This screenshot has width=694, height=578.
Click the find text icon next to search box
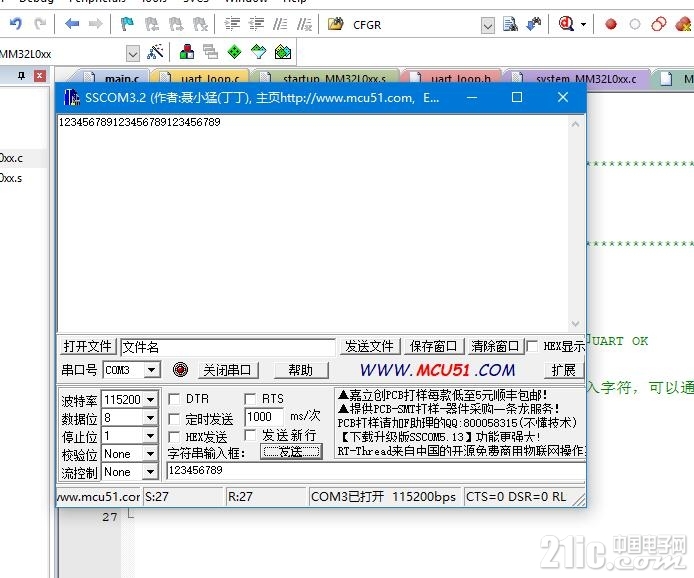(x=510, y=24)
